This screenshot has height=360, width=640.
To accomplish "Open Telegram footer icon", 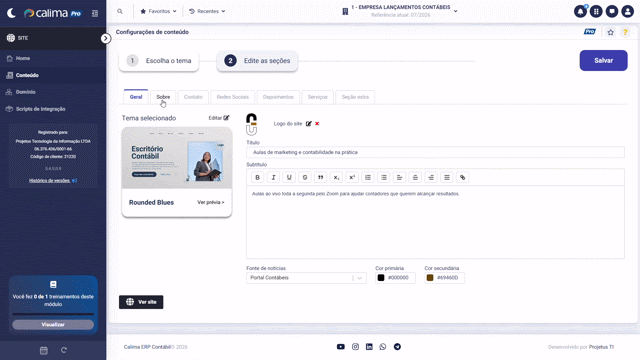I will pyautogui.click(x=397, y=347).
